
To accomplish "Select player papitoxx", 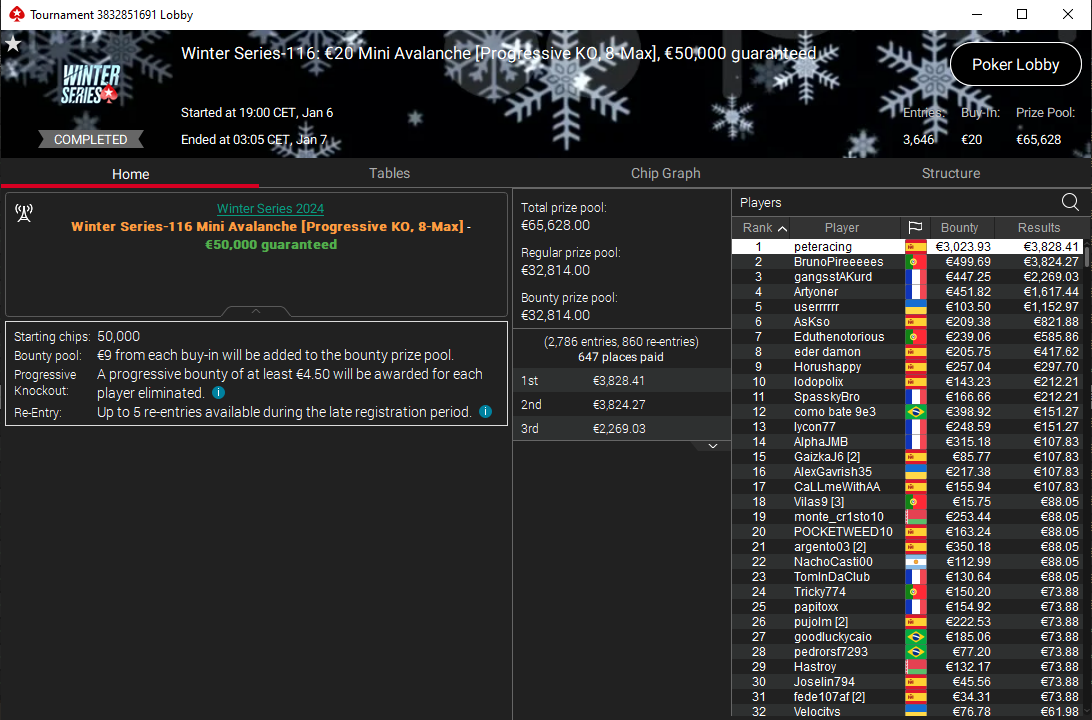I will pos(907,606).
